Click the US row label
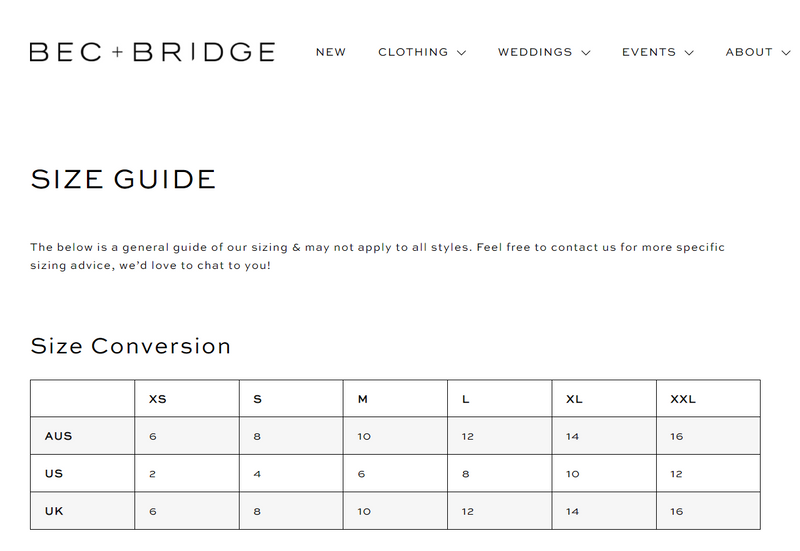The height and width of the screenshot is (551, 800). click(x=53, y=474)
